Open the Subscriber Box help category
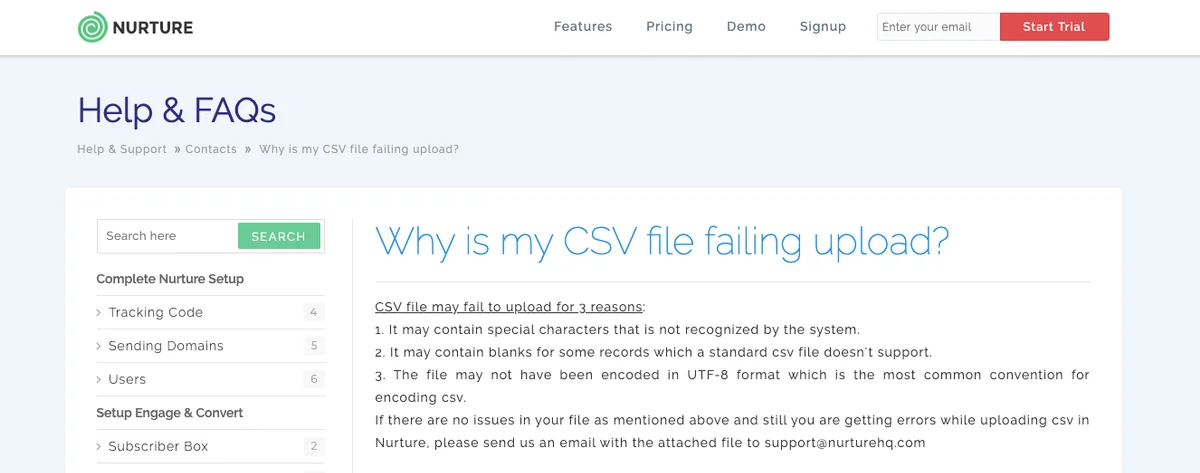1200x473 pixels. [158, 447]
